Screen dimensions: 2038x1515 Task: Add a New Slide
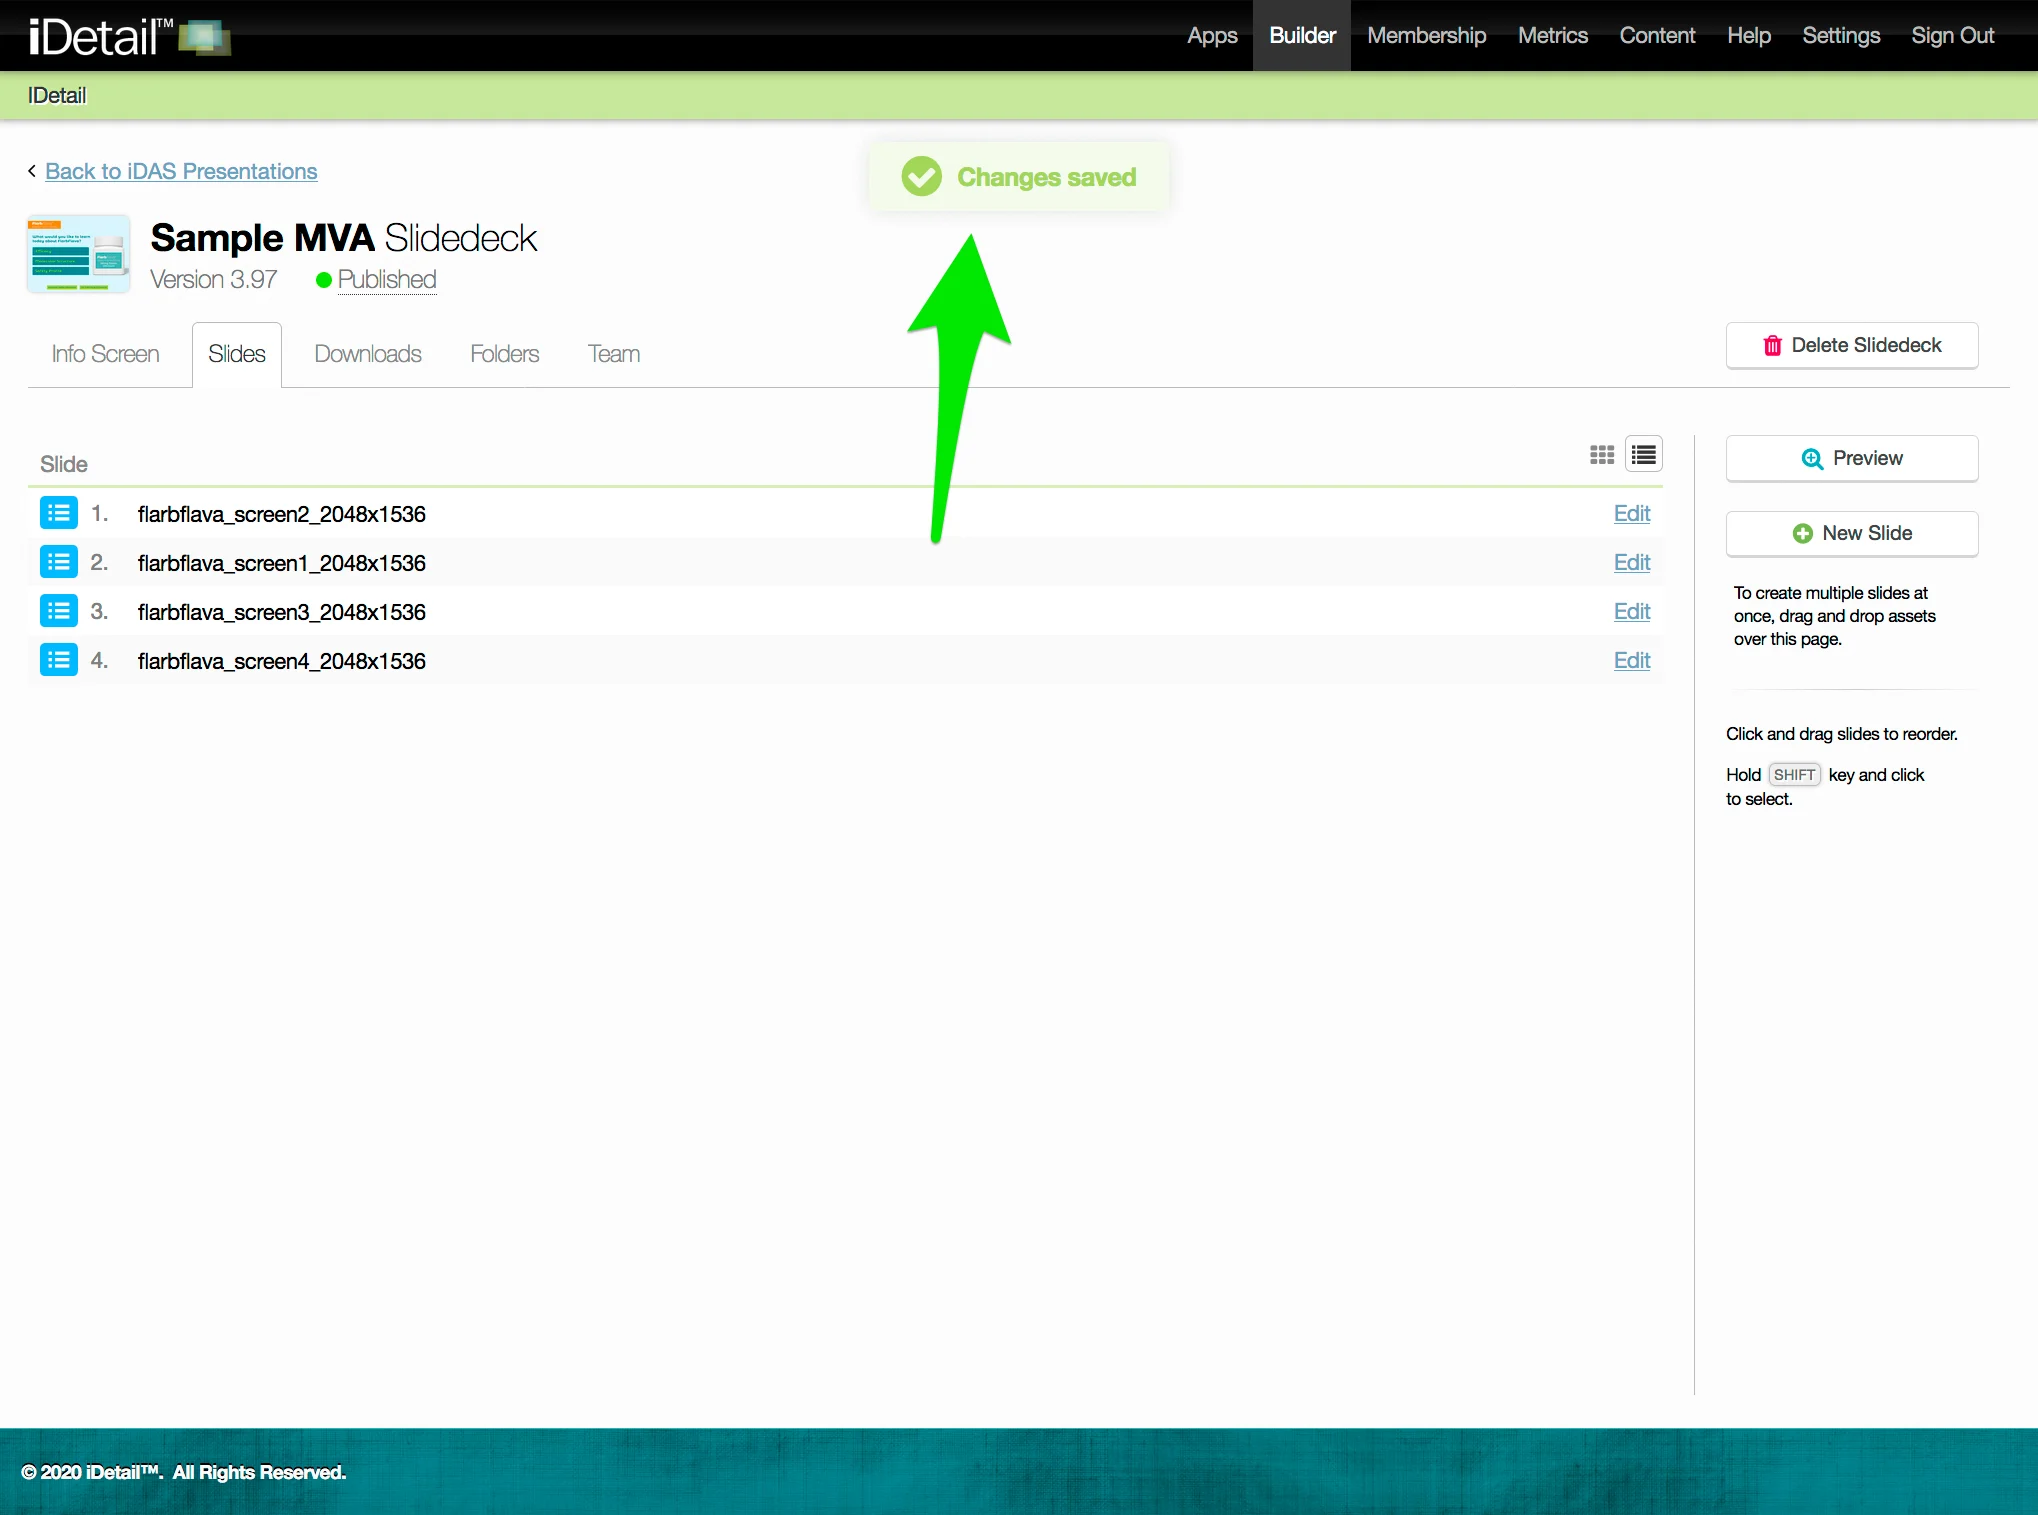tap(1851, 533)
